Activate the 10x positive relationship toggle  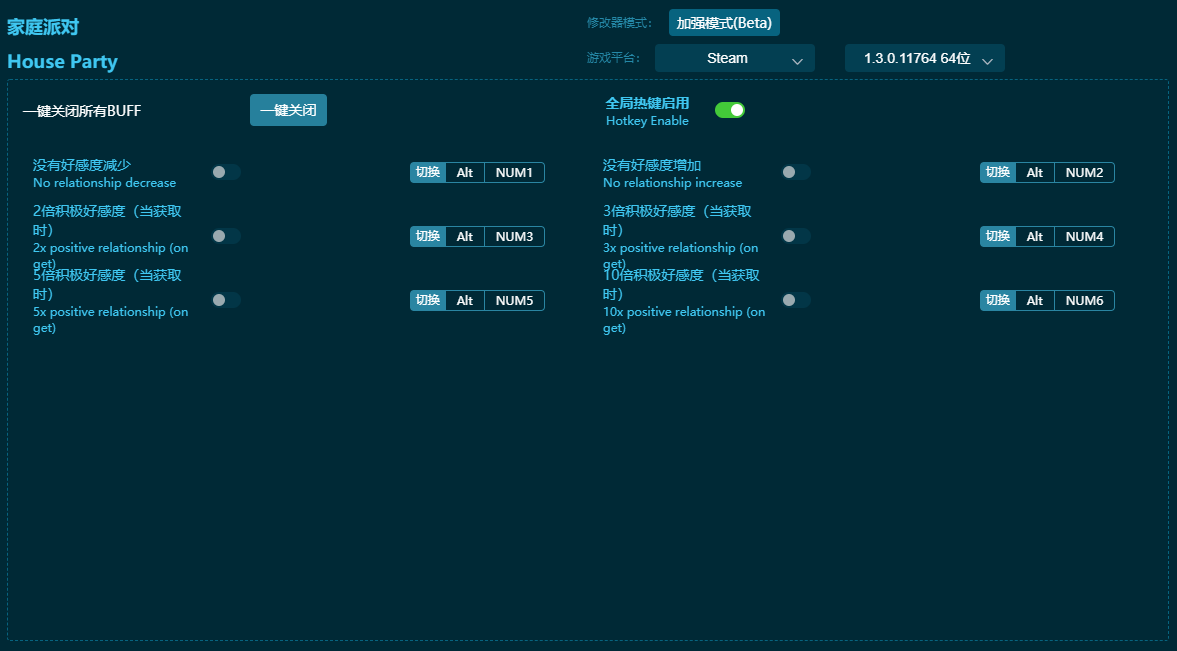point(796,300)
